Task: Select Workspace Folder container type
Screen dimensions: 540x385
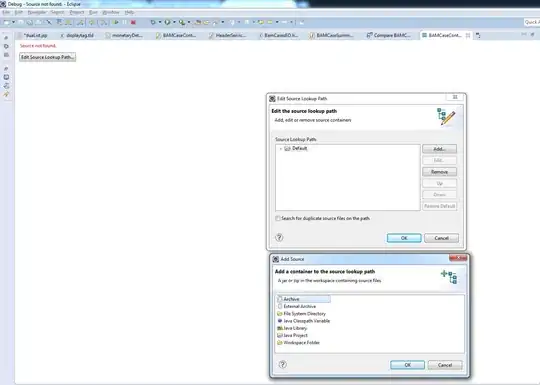Action: (298, 343)
